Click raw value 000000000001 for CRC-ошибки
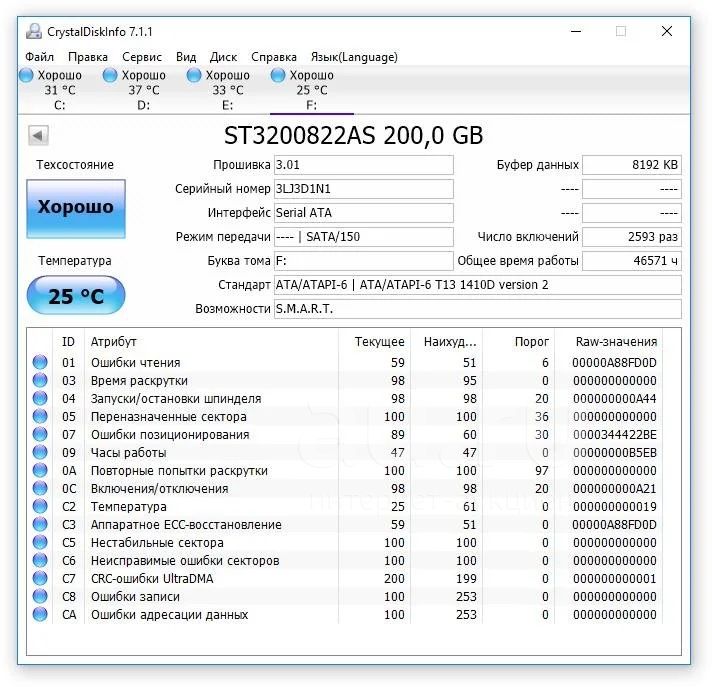 click(x=614, y=578)
